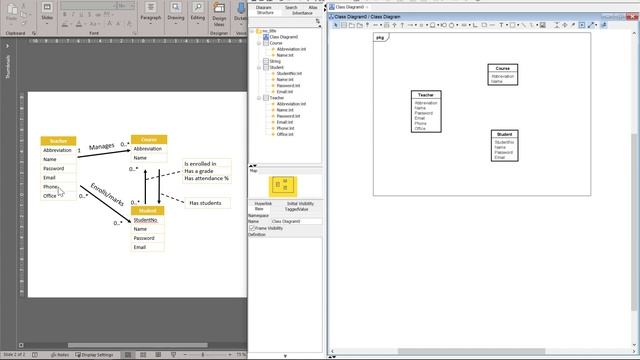Switch to the Search tab
Image resolution: width=640 pixels, height=360 pixels.
click(x=291, y=8)
